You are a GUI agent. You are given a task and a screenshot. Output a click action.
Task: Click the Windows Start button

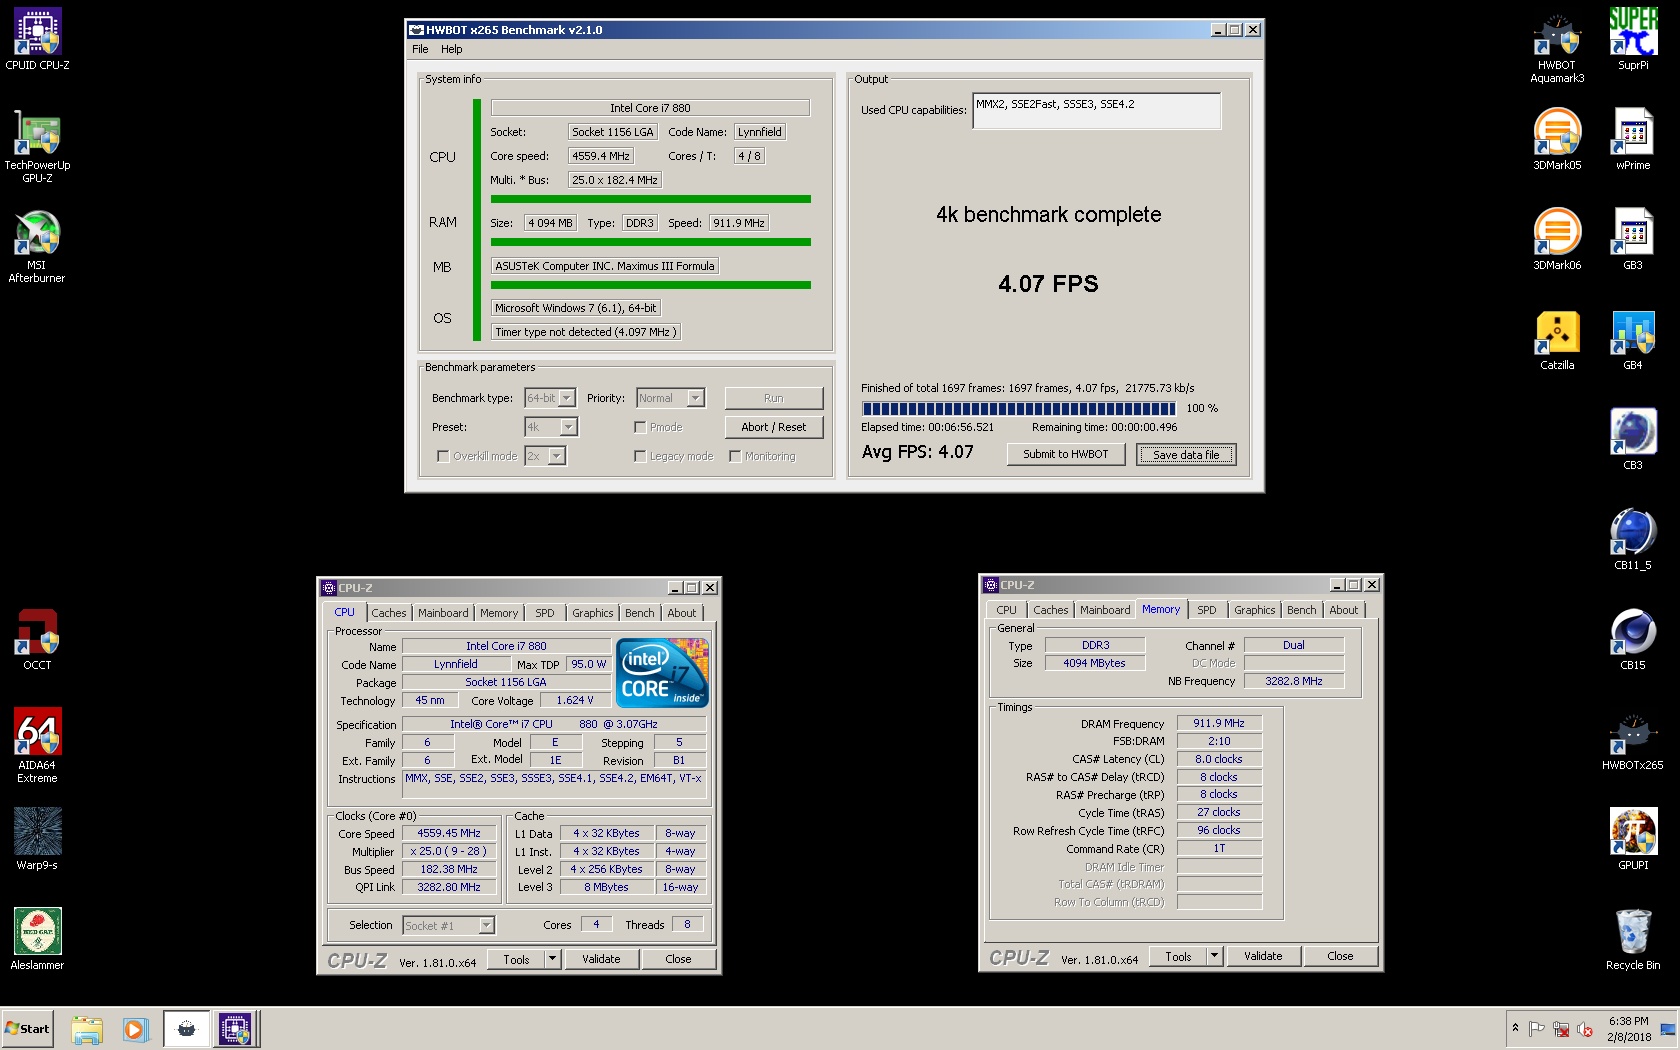(27, 1029)
